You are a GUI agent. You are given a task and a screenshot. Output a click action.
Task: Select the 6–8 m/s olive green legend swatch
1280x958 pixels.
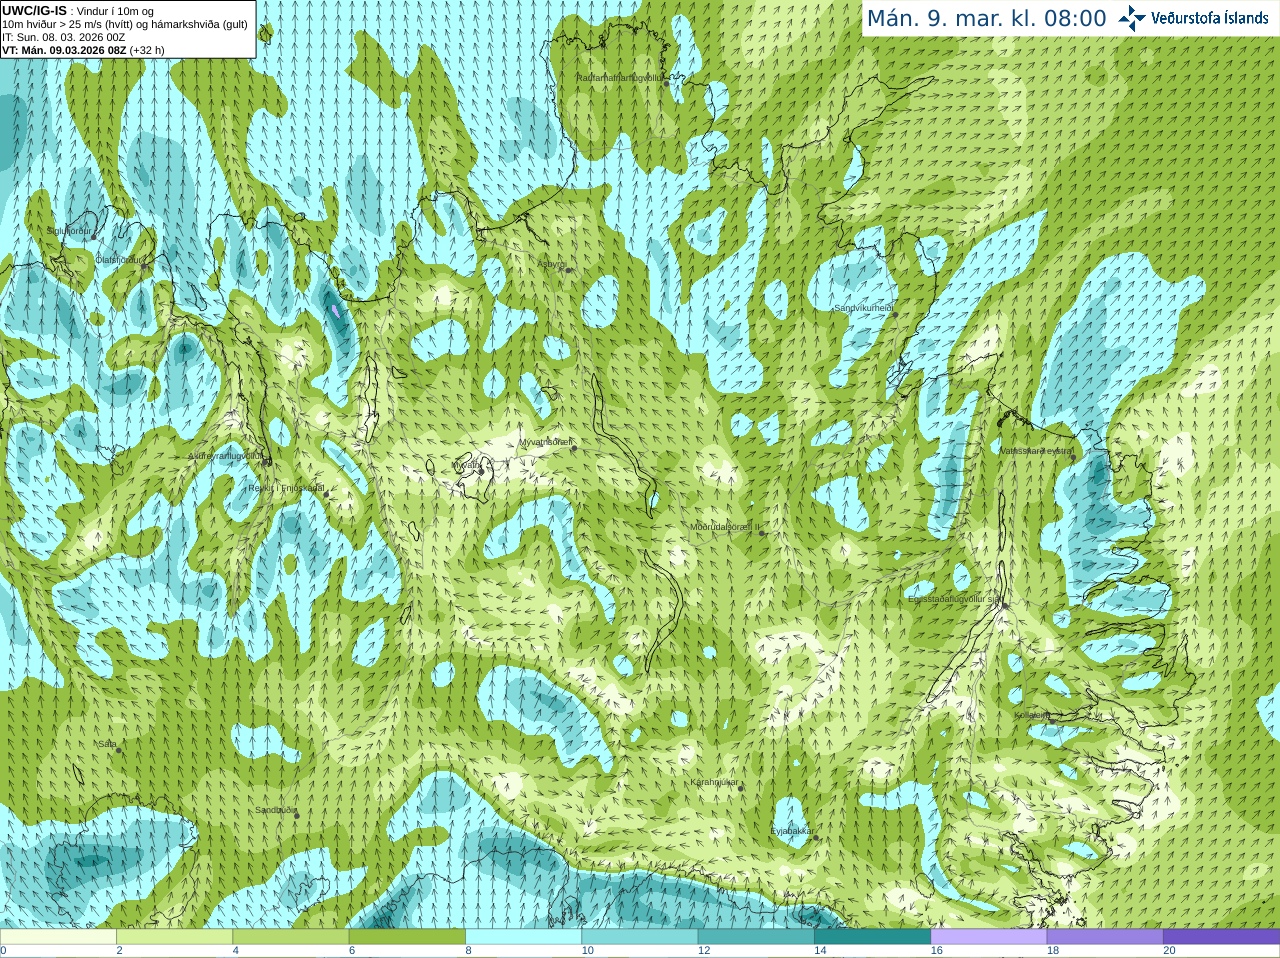(x=407, y=937)
